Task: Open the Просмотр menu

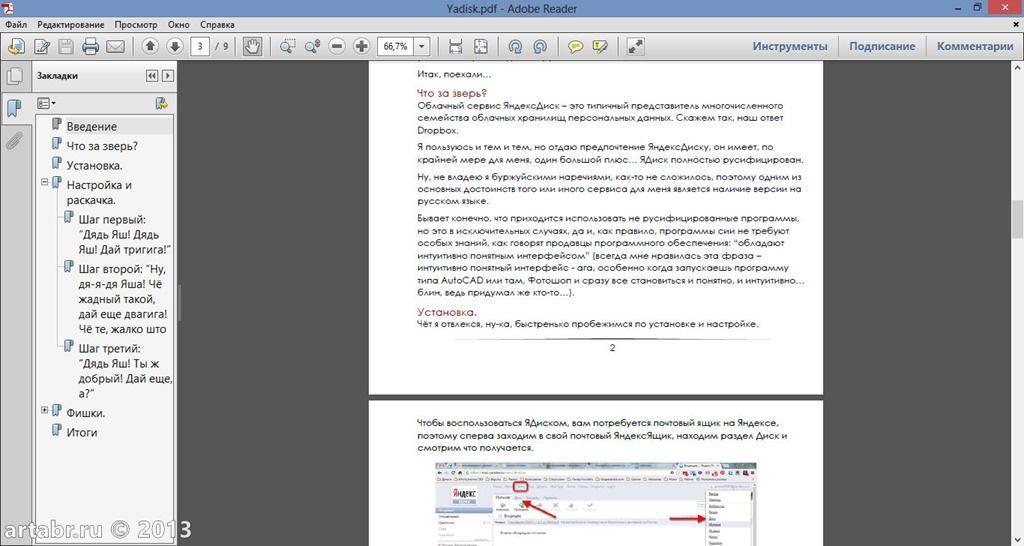Action: 136,23
